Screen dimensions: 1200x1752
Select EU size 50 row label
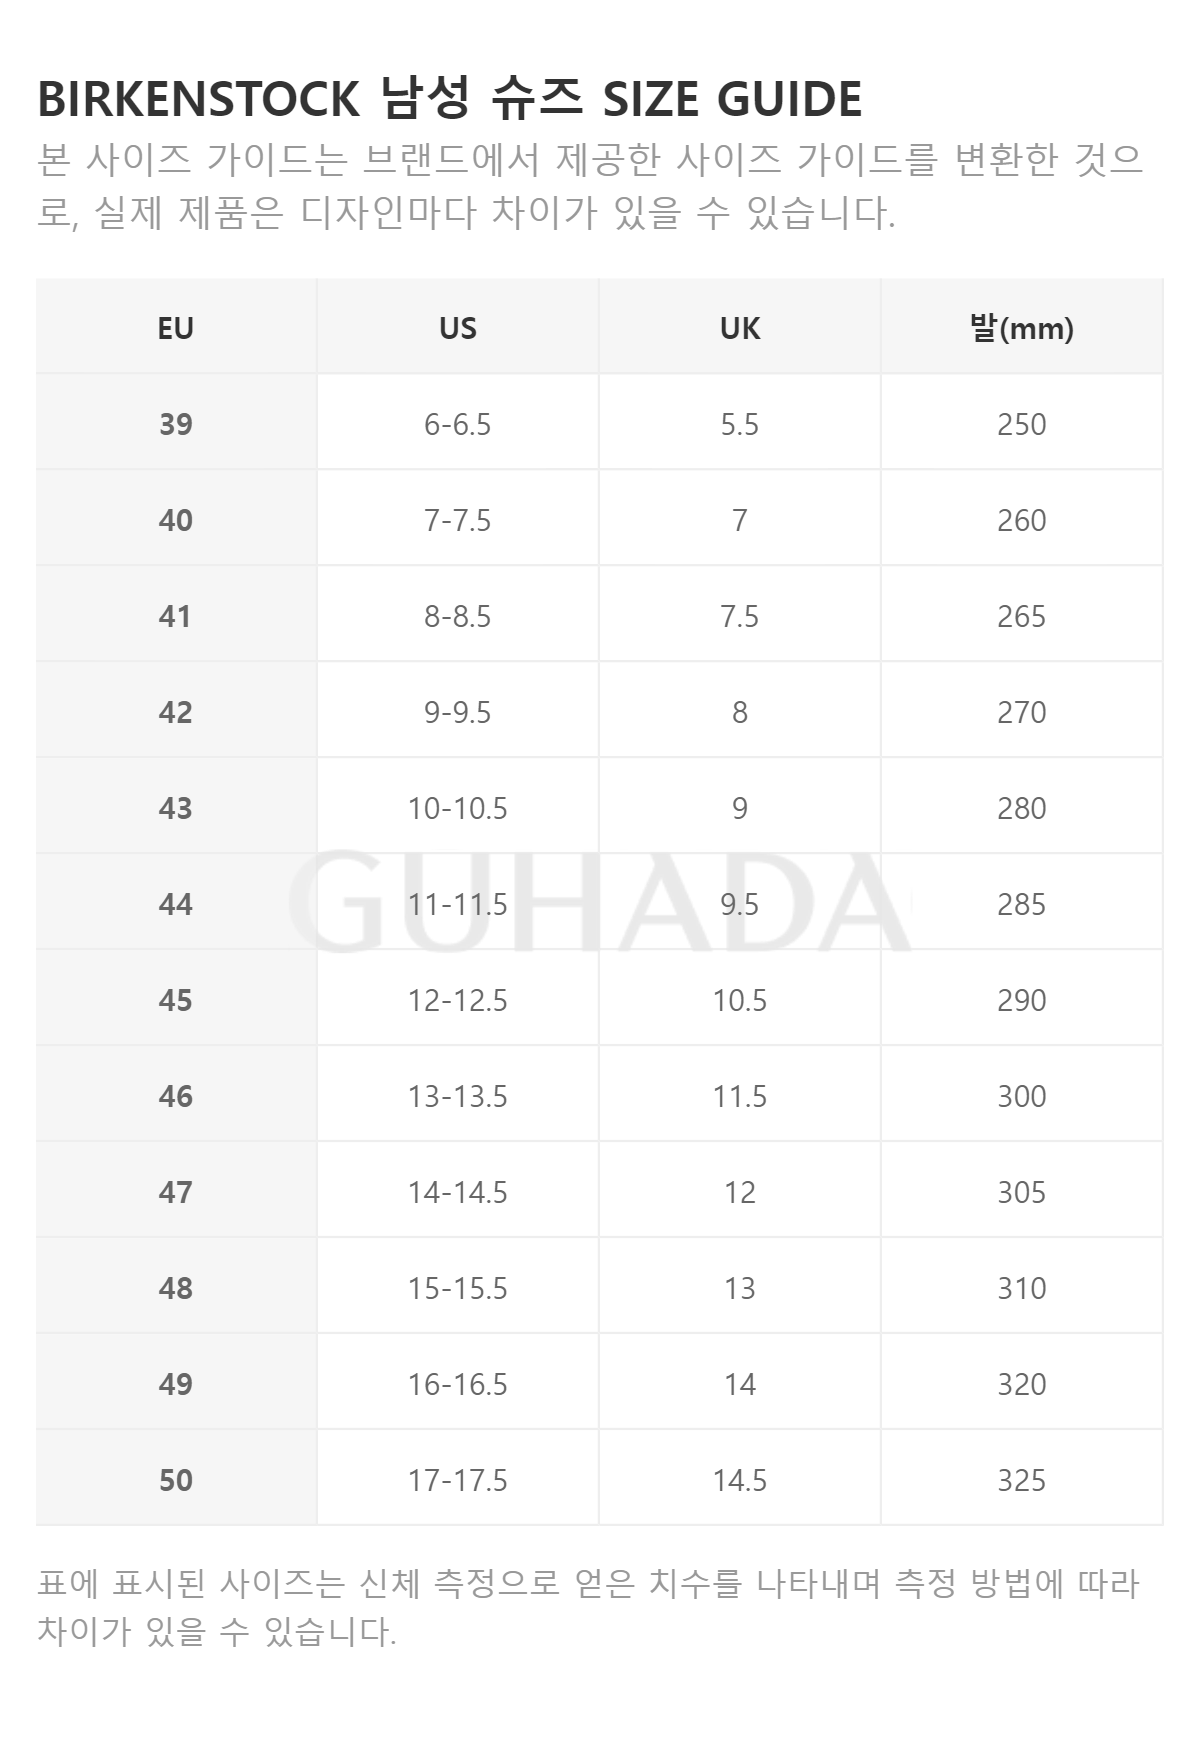click(176, 1479)
